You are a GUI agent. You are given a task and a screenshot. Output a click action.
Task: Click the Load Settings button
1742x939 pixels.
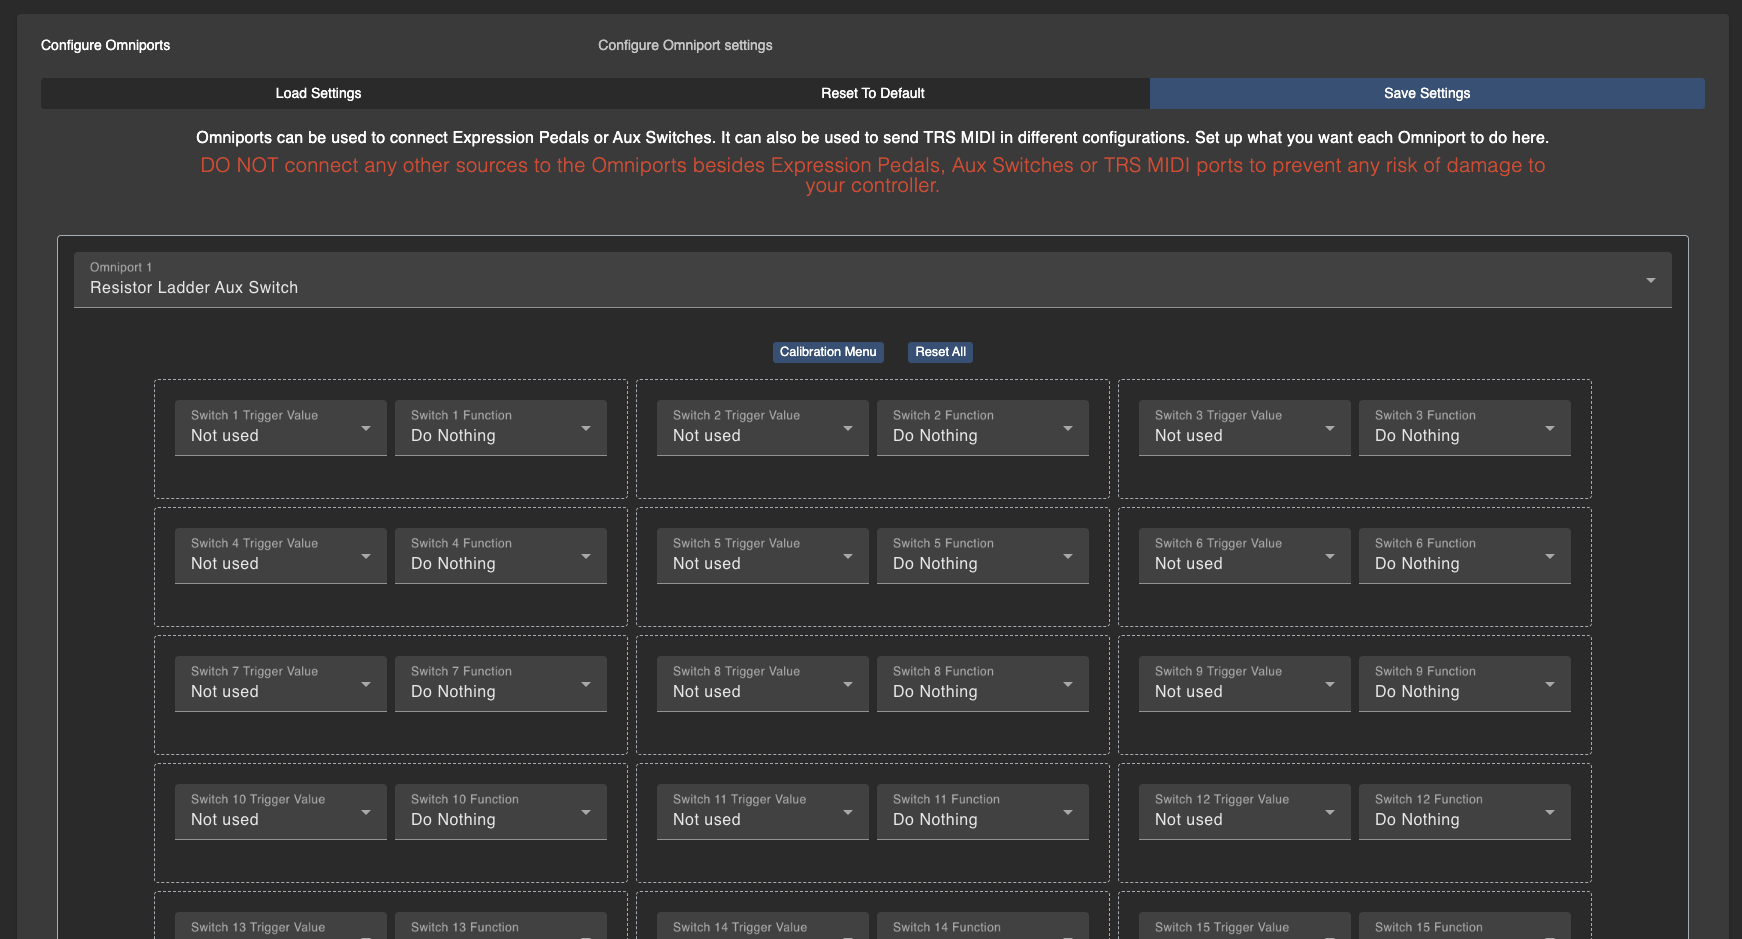tap(318, 93)
